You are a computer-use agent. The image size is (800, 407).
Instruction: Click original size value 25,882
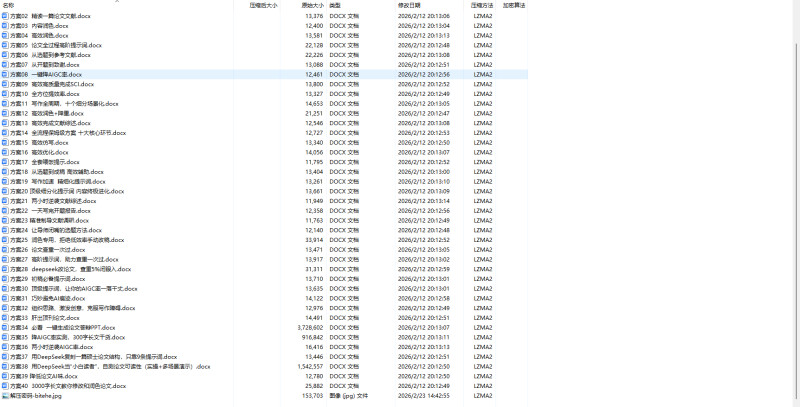coord(314,386)
